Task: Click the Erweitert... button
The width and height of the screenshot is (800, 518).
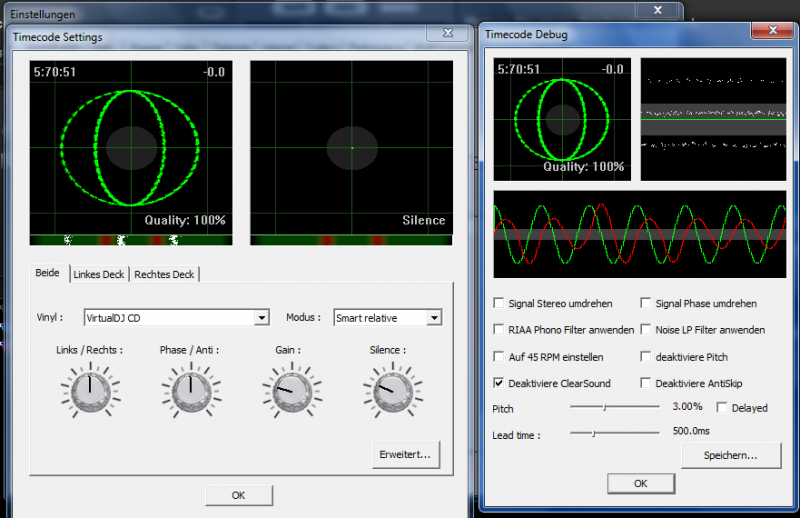Action: pos(405,454)
